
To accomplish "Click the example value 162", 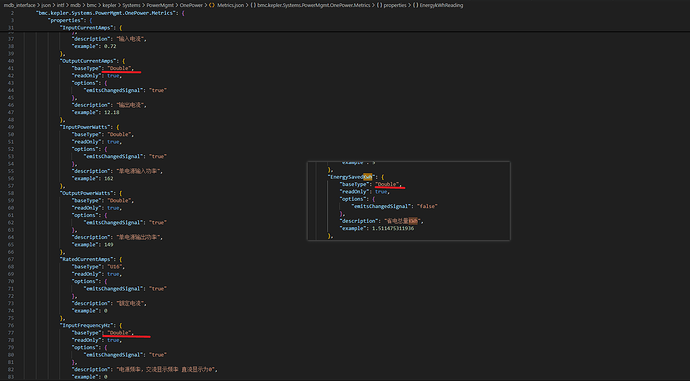I will point(109,178).
